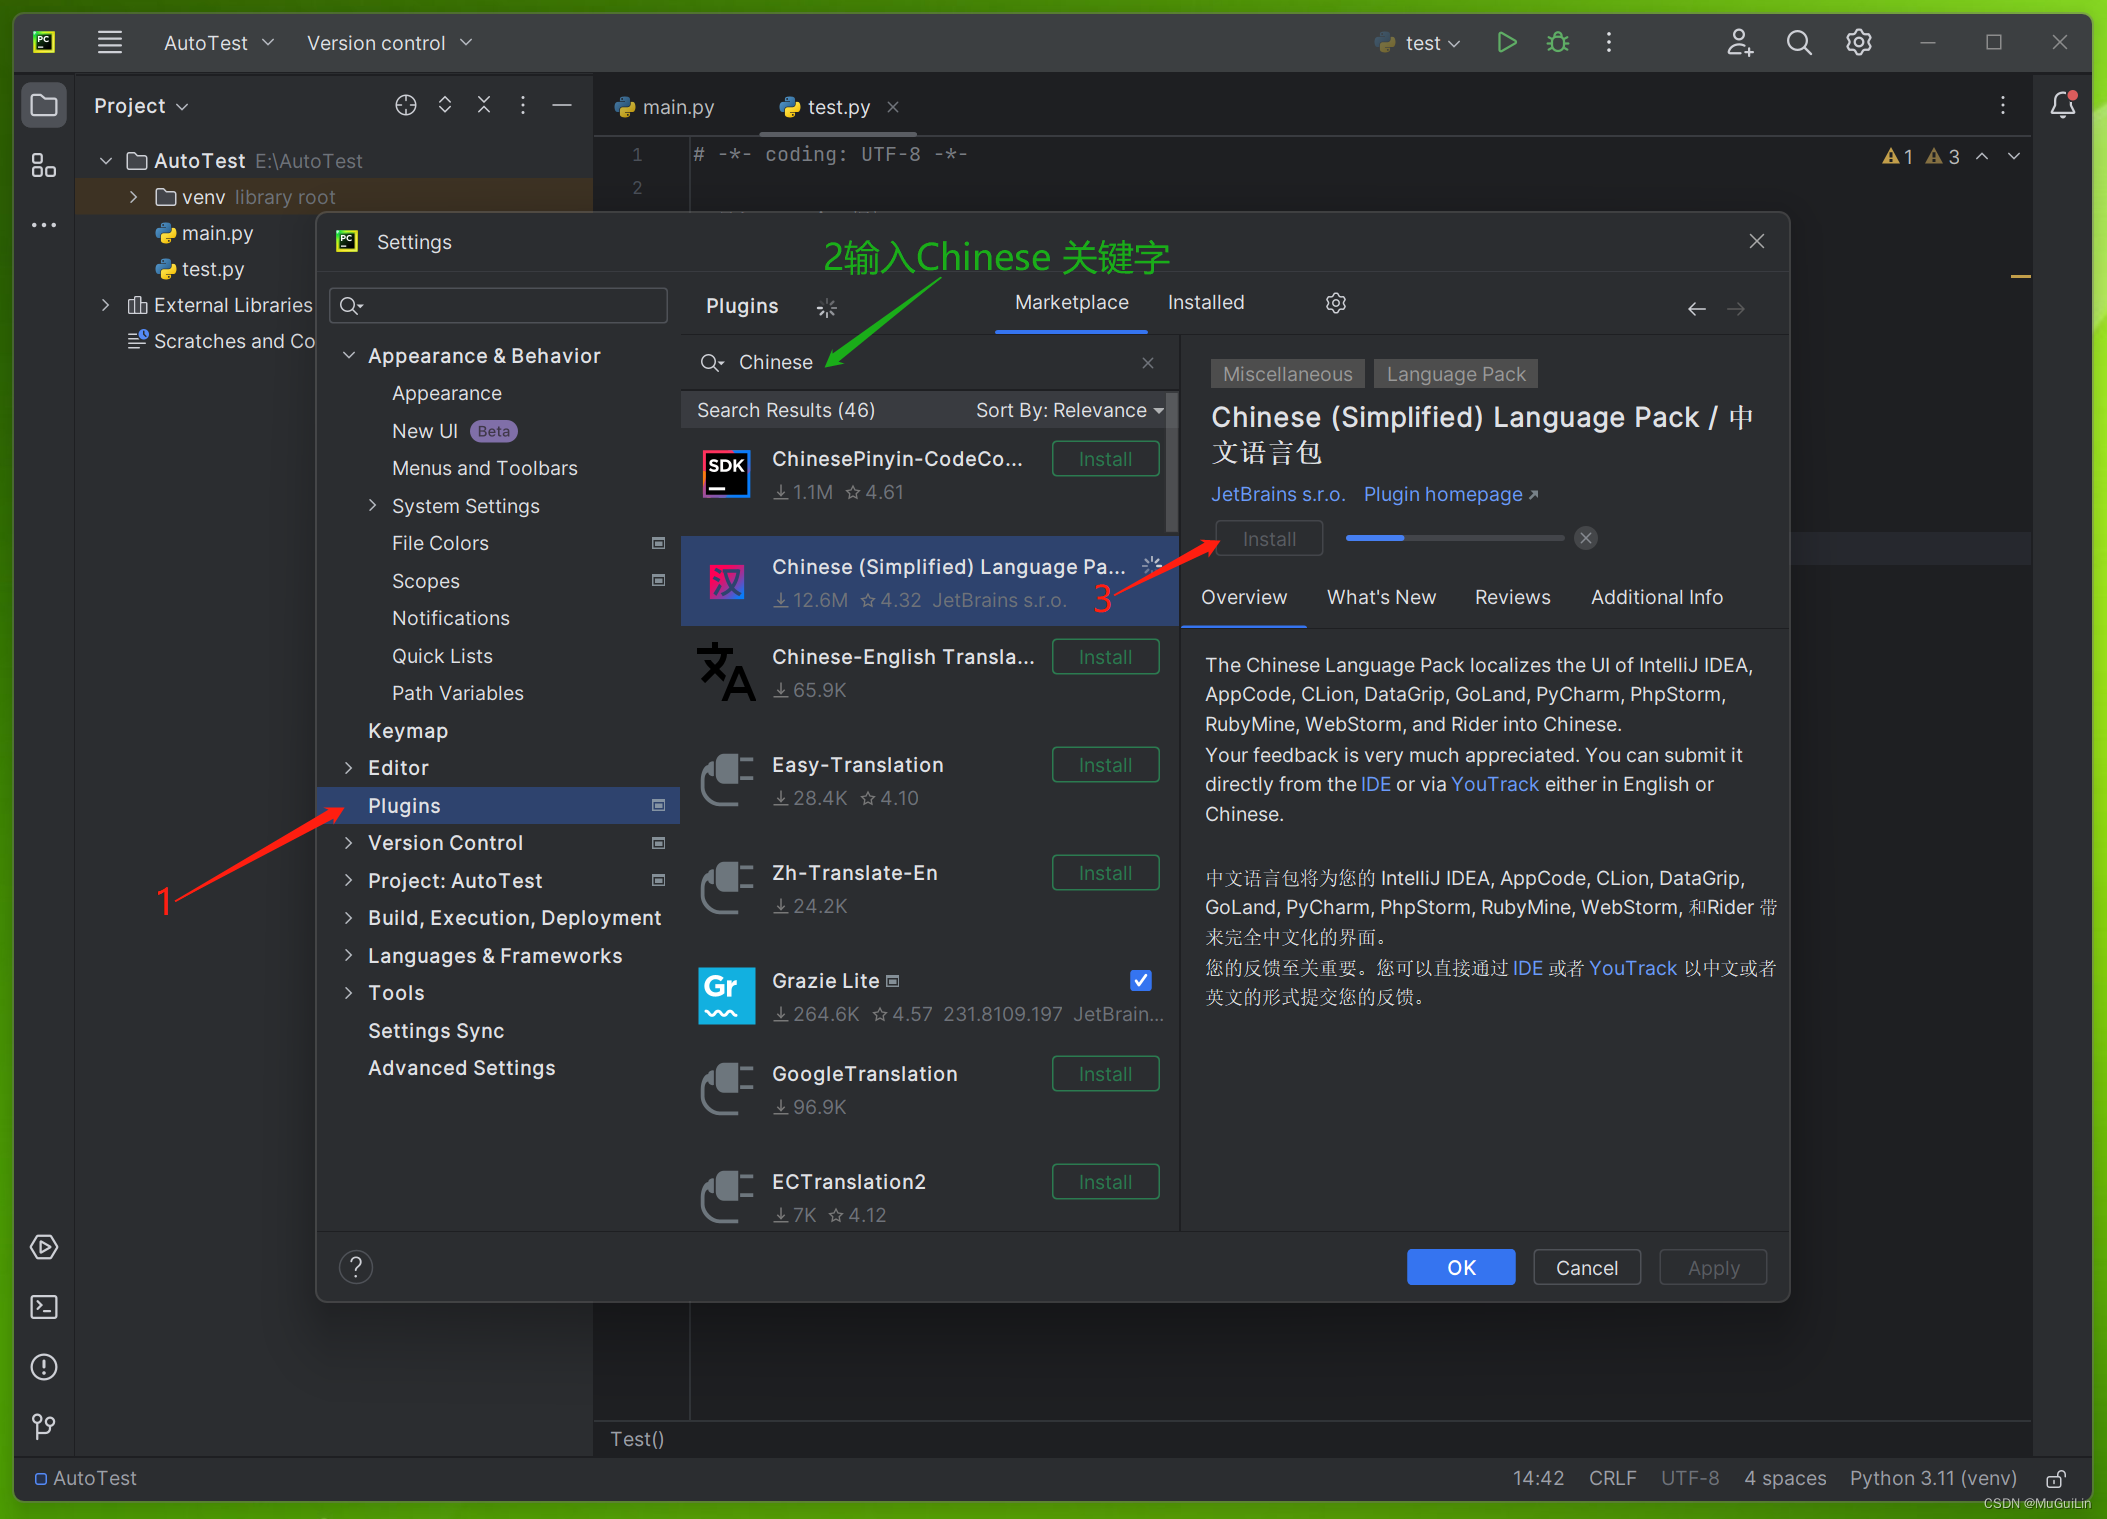Open the Problems tool window

(44, 1367)
